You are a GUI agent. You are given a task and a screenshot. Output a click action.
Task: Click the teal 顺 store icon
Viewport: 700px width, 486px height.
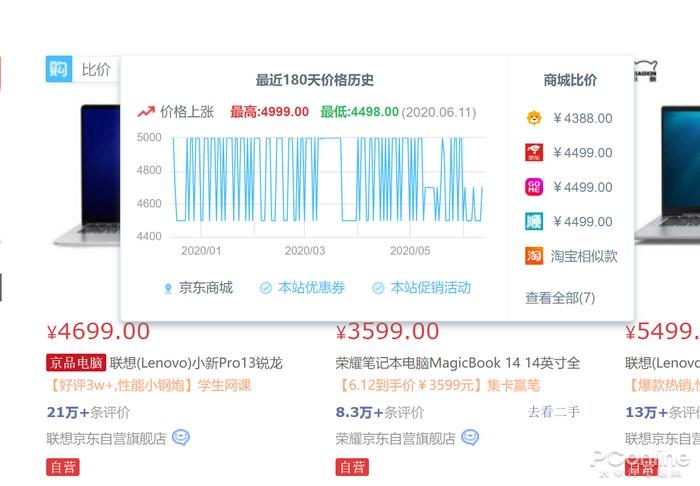pyautogui.click(x=534, y=221)
